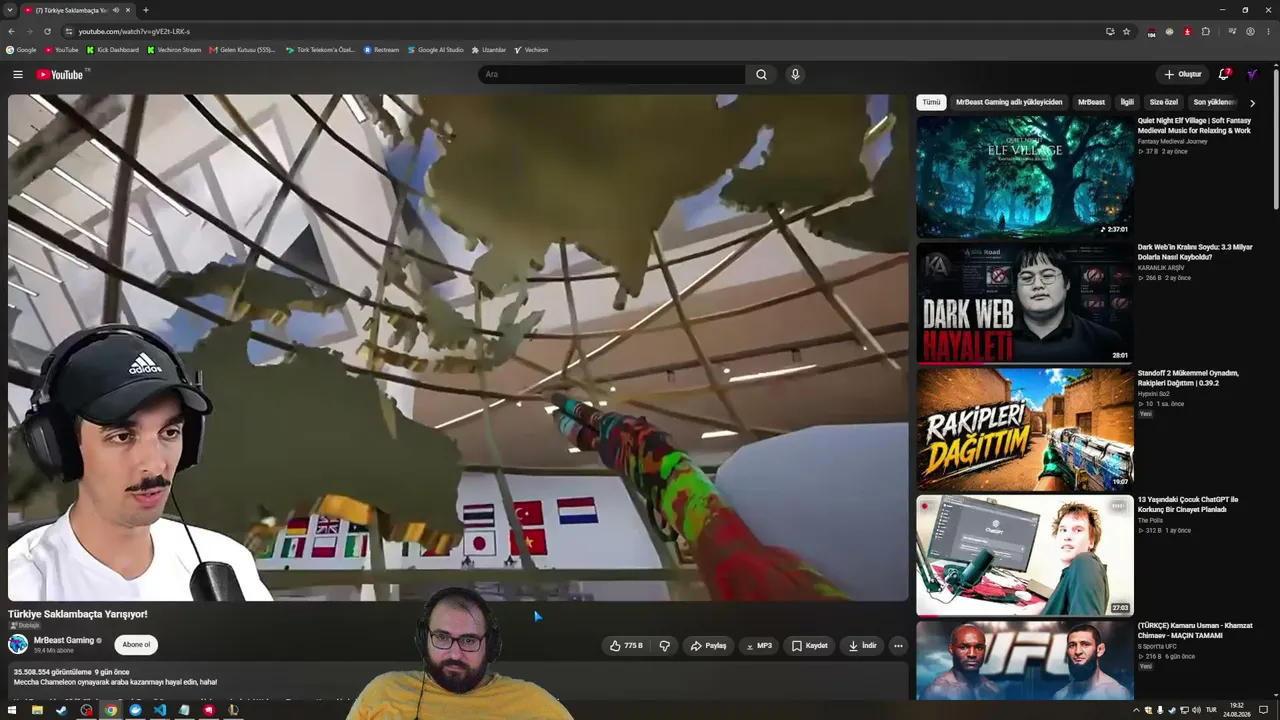Select the MrBeast filter chip
The width and height of the screenshot is (1280, 720).
[1091, 102]
